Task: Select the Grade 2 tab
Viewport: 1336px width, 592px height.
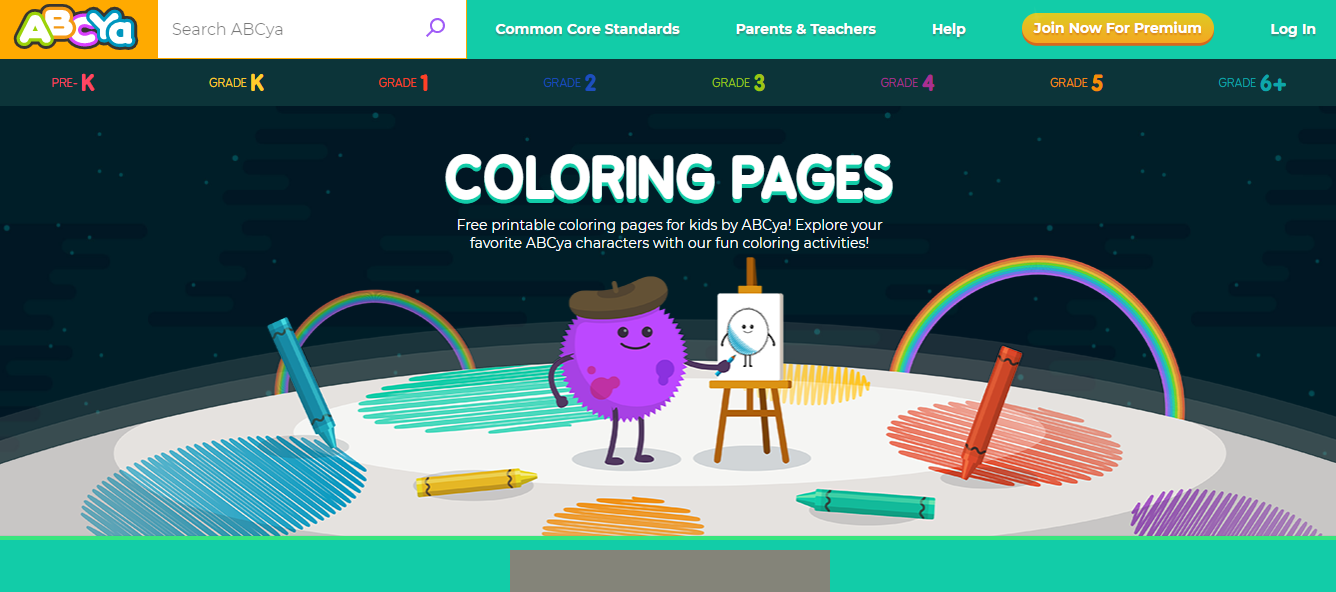Action: 569,83
